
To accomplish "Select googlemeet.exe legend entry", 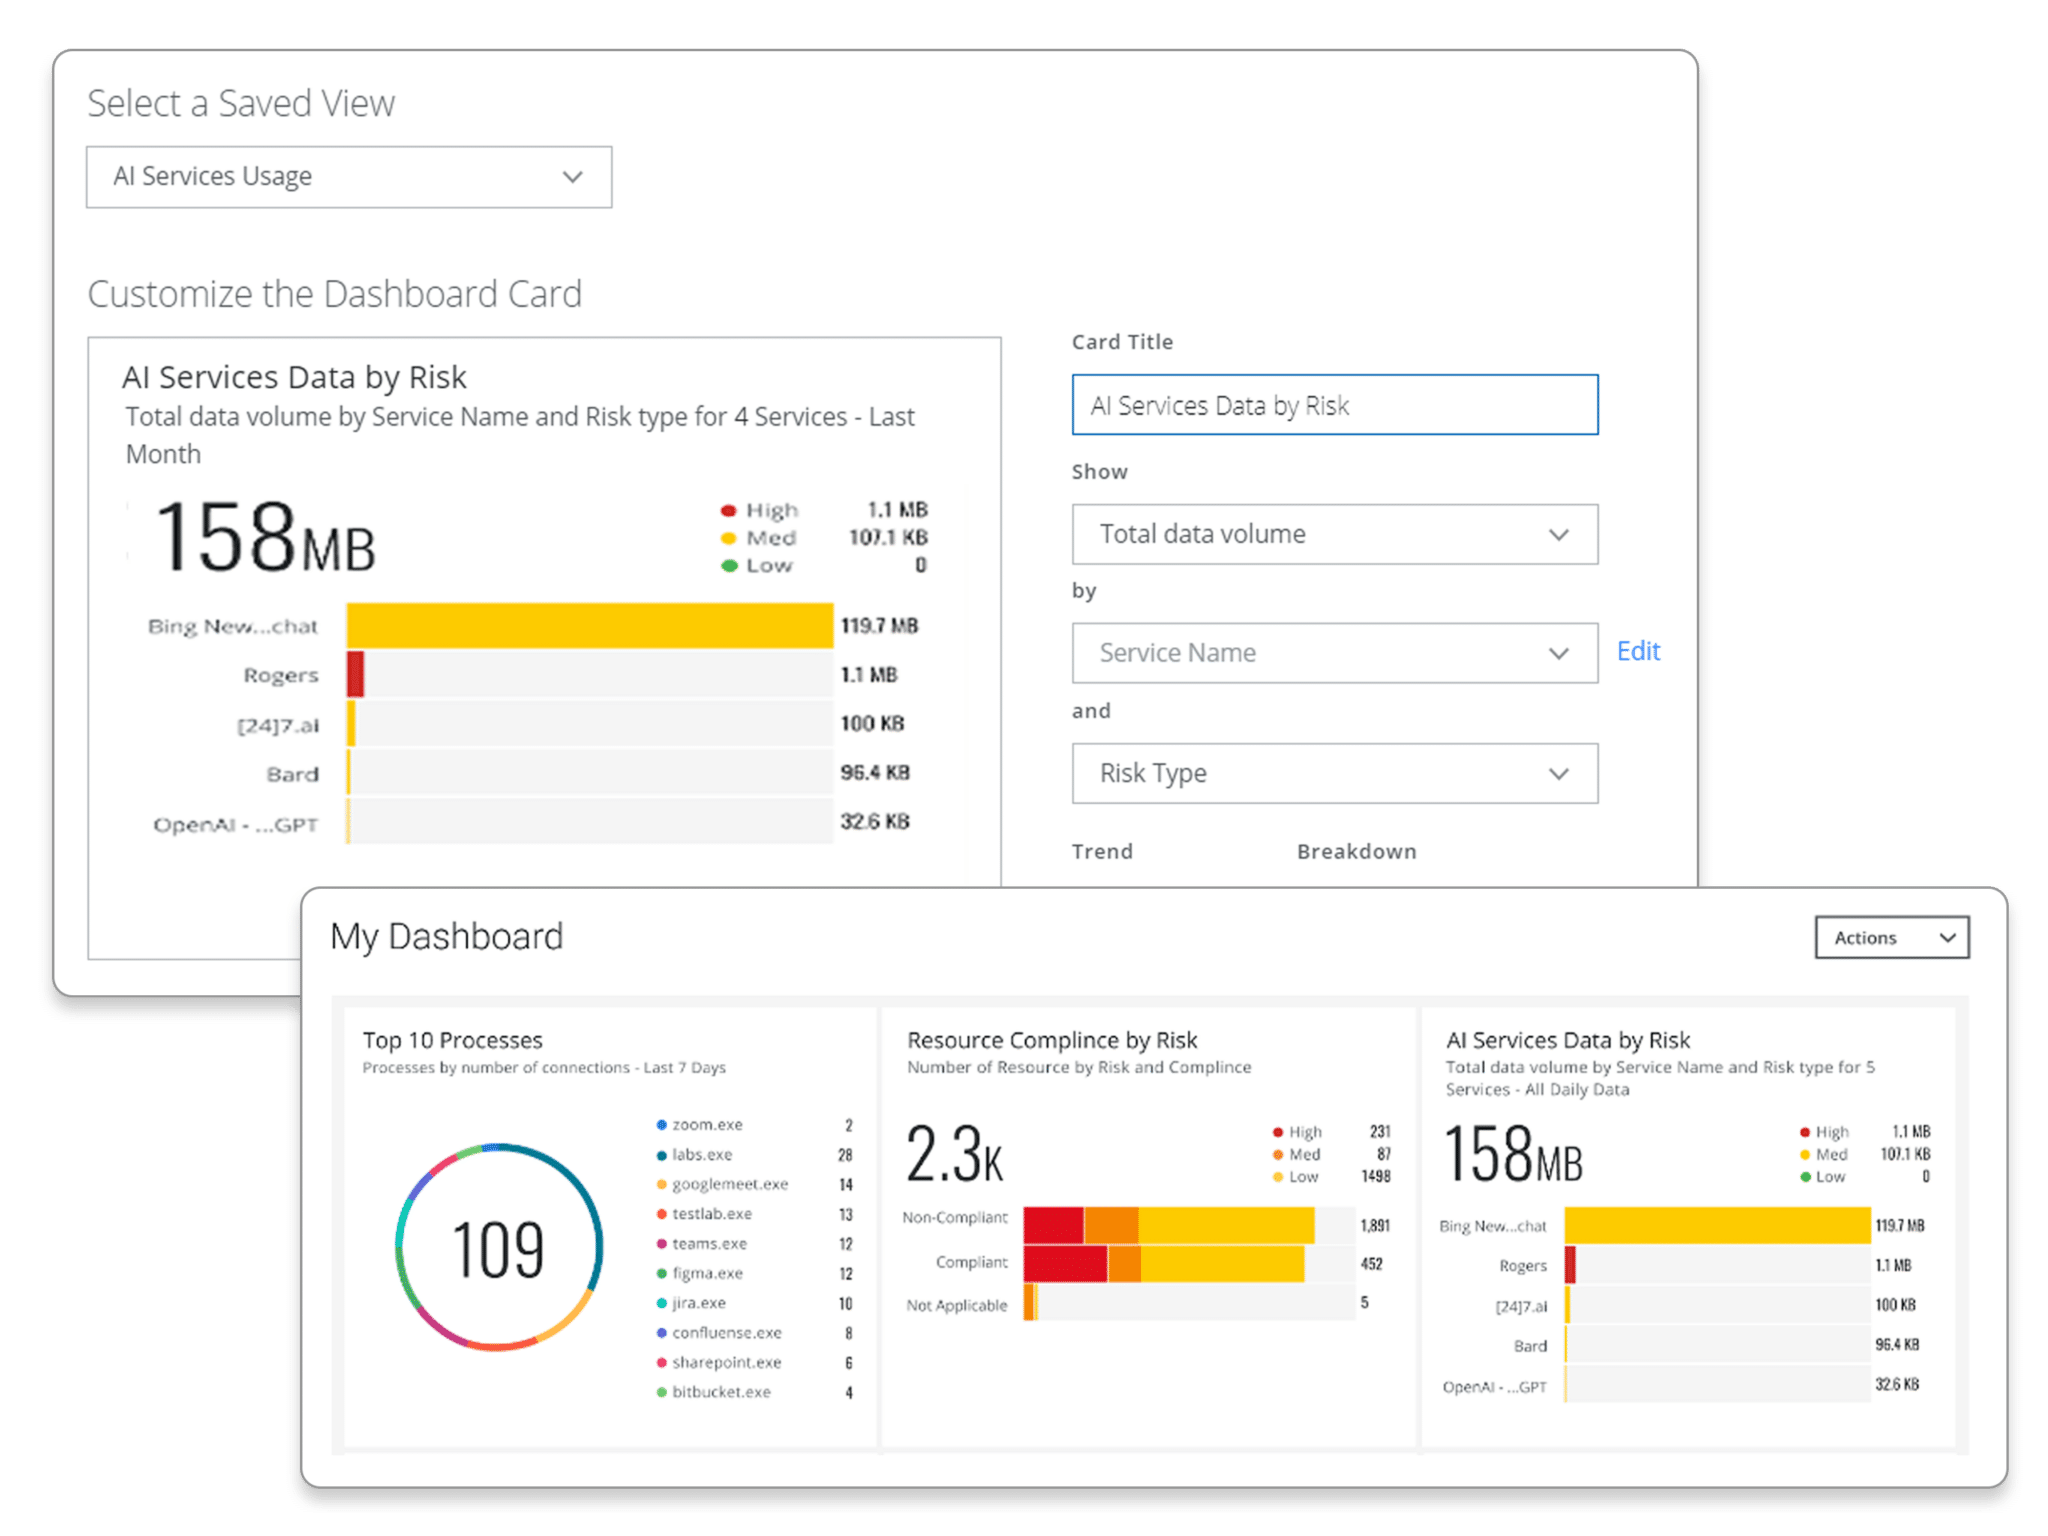I will click(x=729, y=1184).
